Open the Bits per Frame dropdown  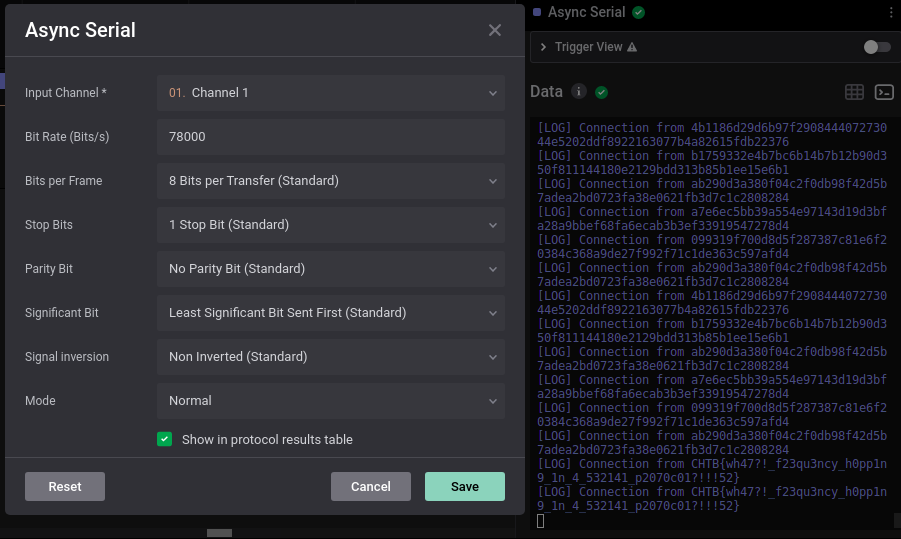[330, 180]
